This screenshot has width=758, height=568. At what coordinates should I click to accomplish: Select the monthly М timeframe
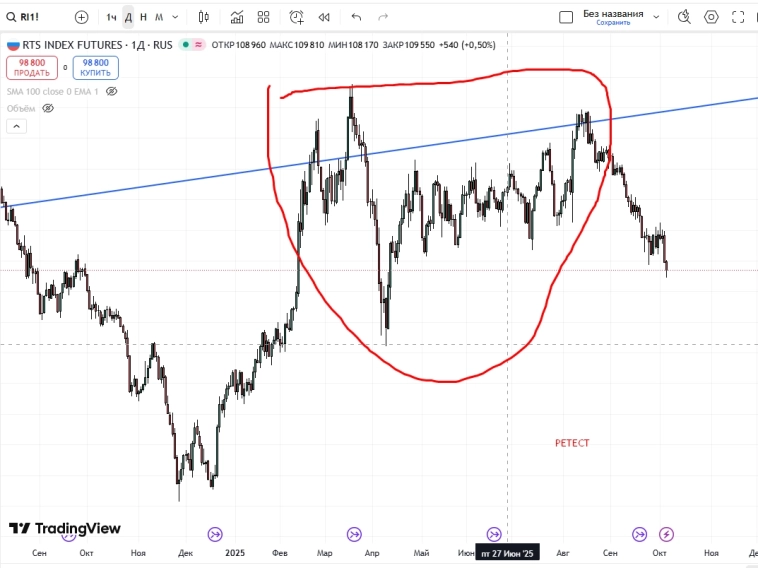tap(159, 17)
